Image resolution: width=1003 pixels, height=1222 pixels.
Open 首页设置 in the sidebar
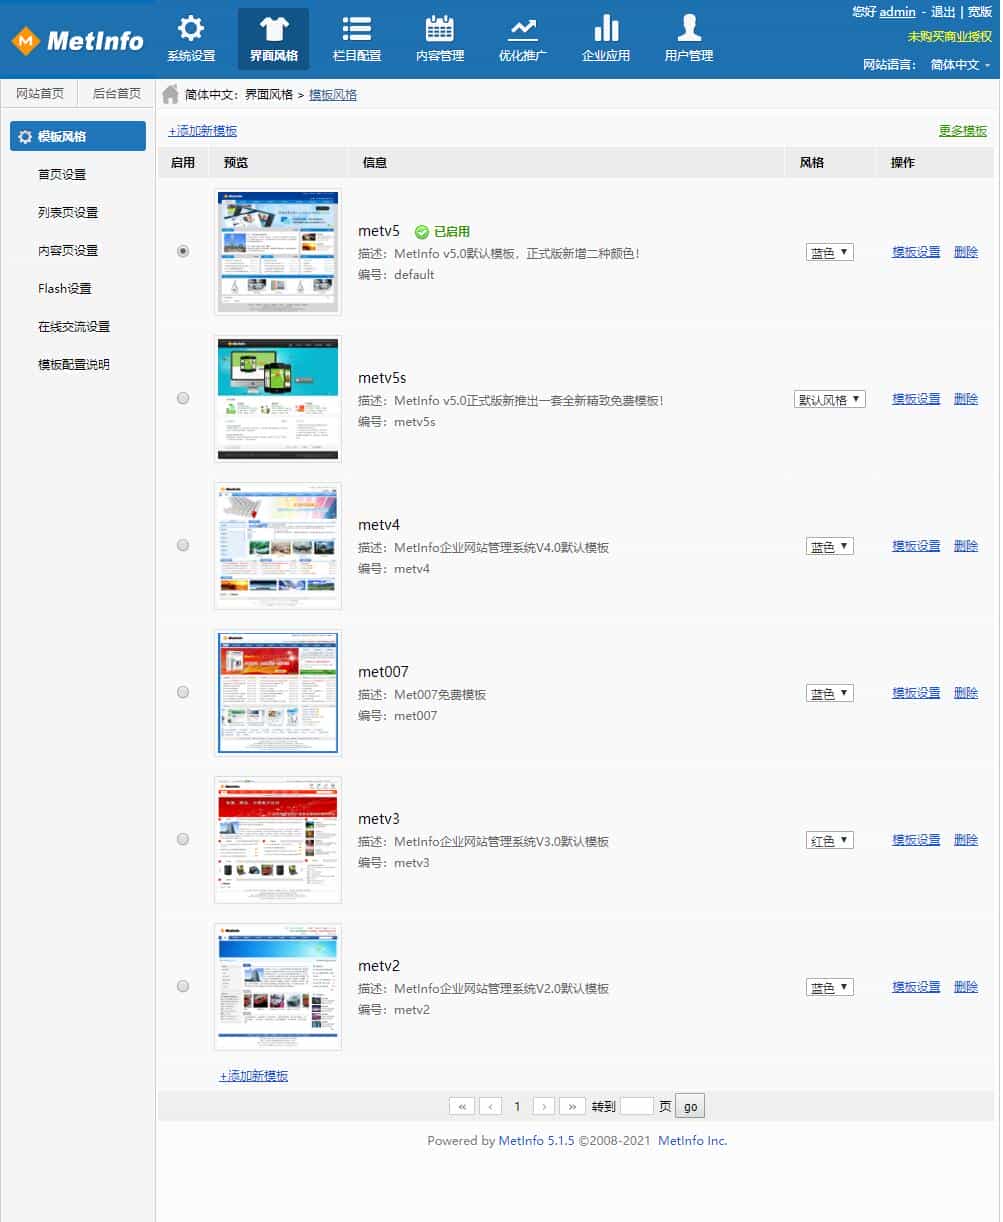(x=62, y=174)
